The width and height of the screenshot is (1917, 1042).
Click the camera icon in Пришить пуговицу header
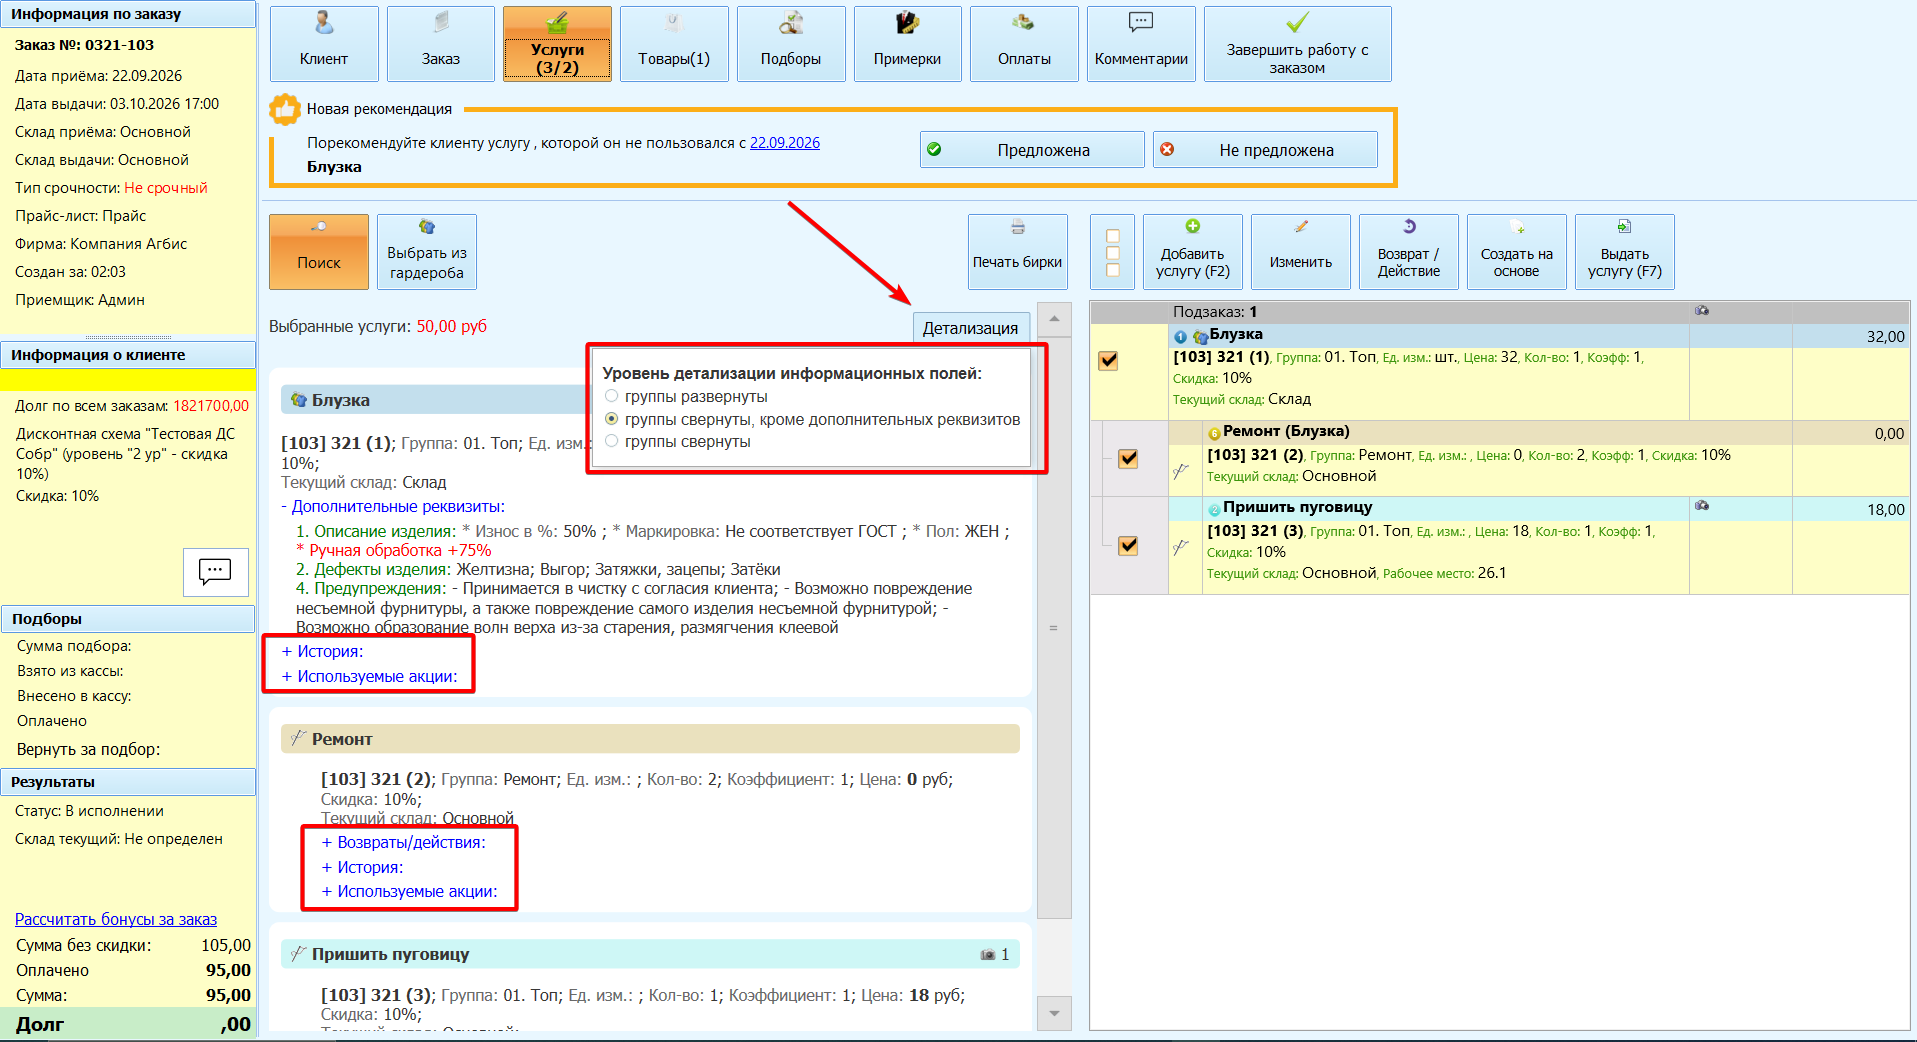click(988, 955)
